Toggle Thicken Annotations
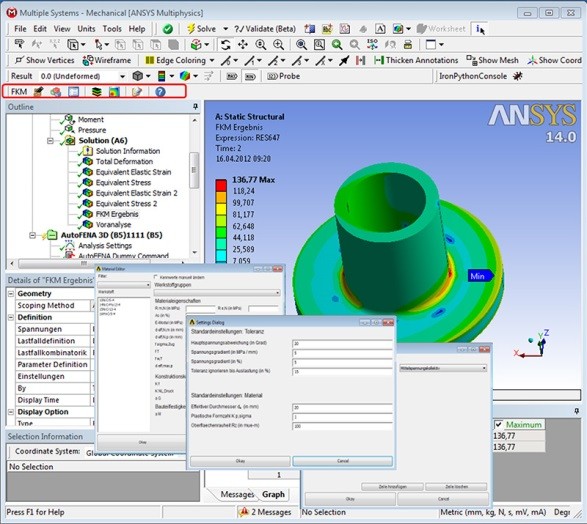The image size is (587, 524). (416, 60)
